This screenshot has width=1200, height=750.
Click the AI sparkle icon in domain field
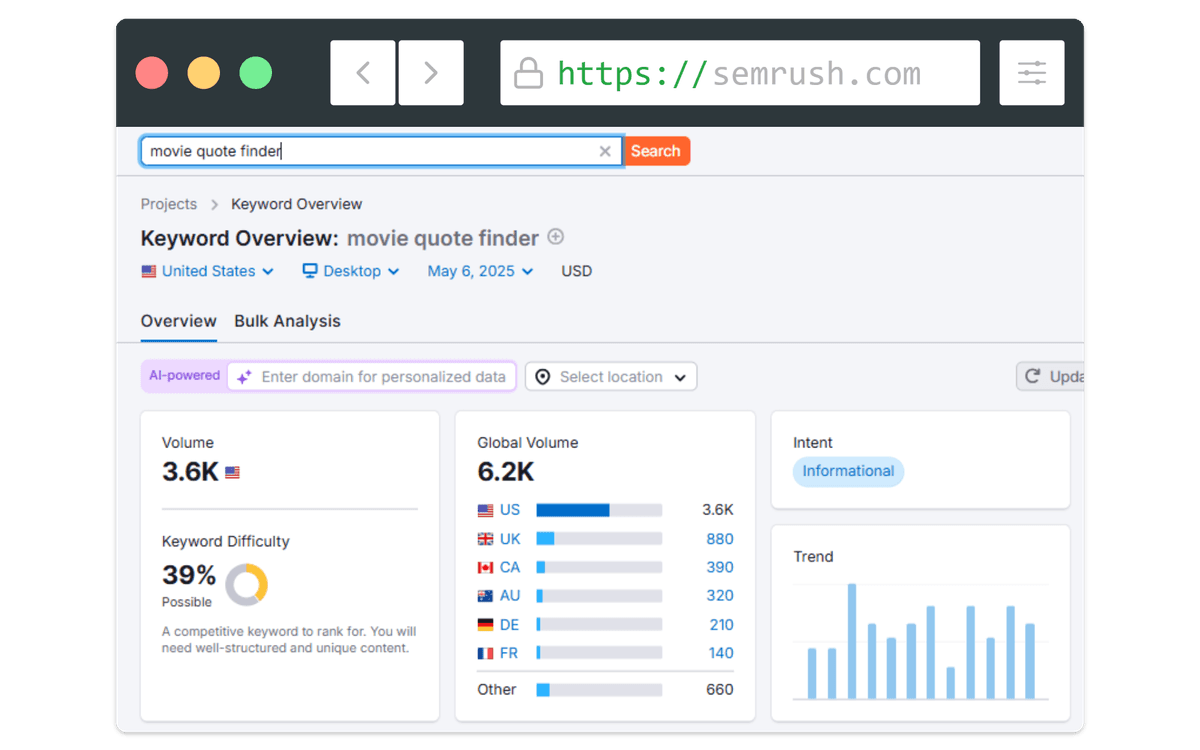tap(244, 377)
